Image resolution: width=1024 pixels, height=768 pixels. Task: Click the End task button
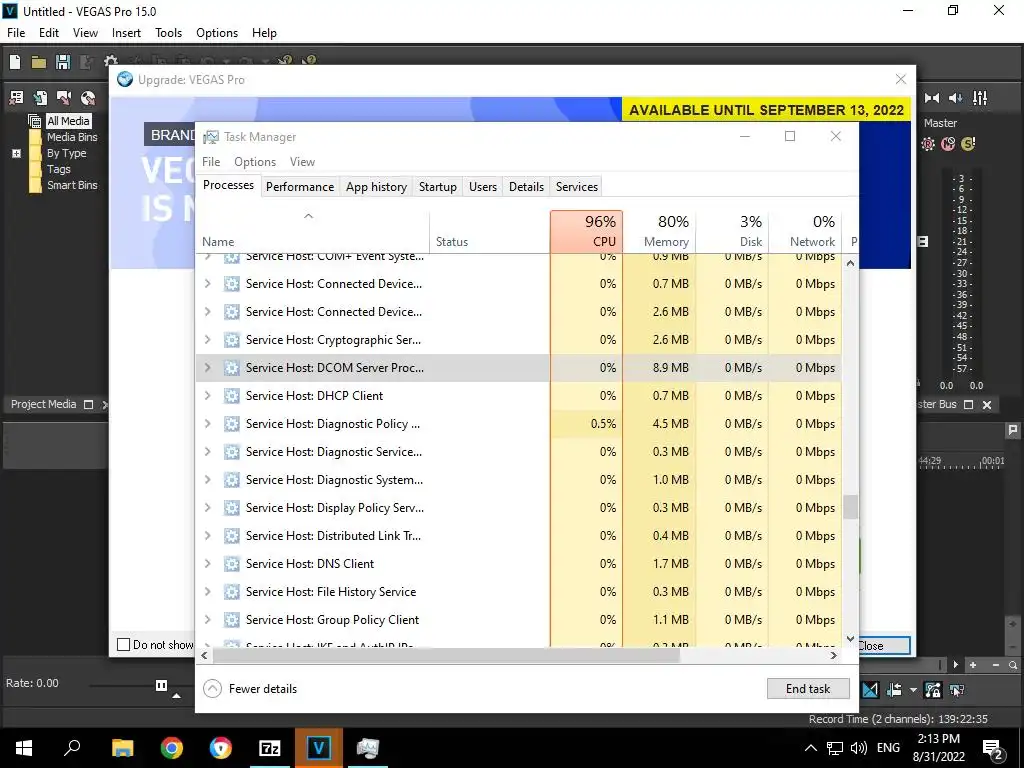point(808,688)
